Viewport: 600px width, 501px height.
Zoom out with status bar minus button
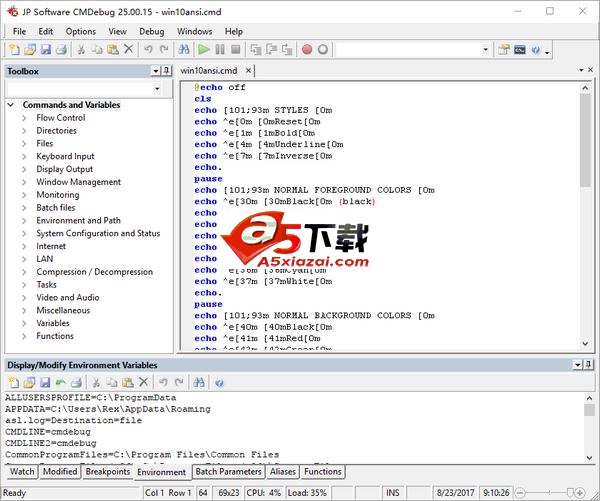pos(520,493)
